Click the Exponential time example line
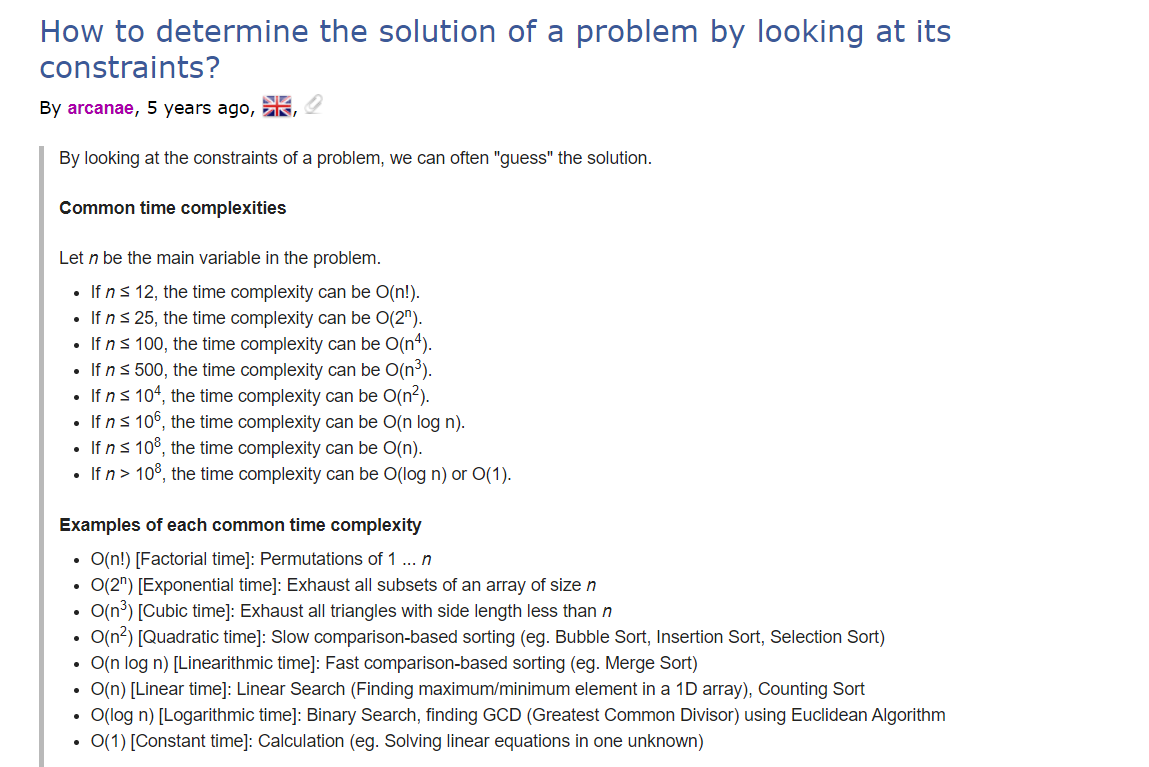Screen dimensions: 1149x767 pos(343,585)
